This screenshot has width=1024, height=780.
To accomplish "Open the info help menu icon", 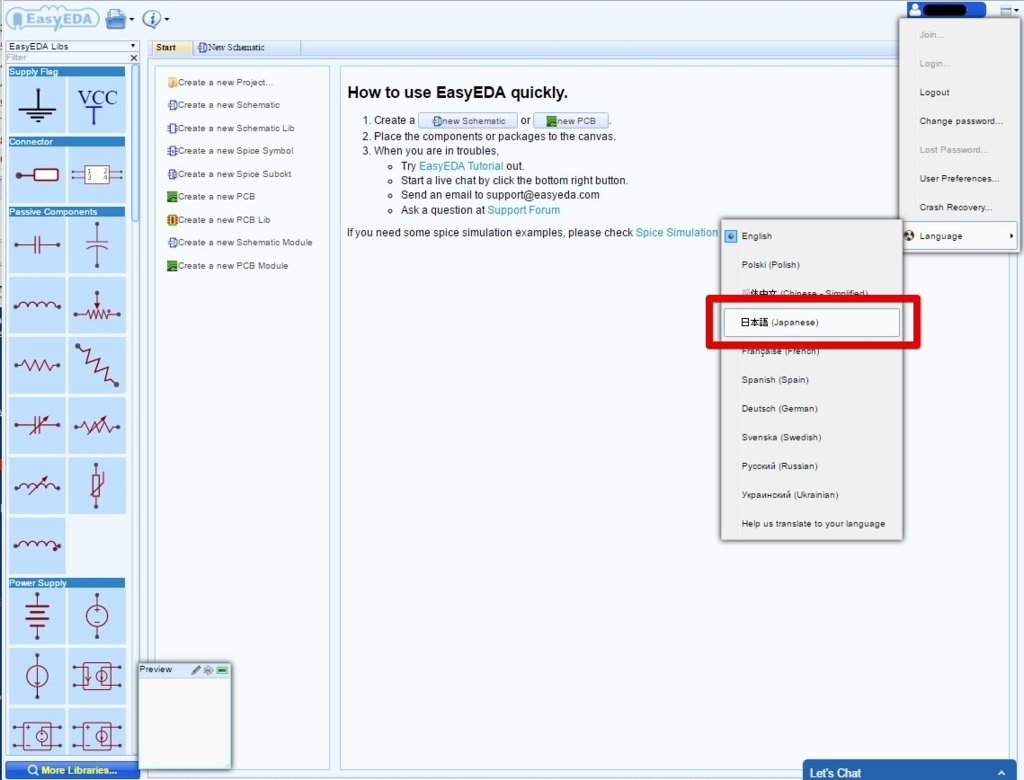I will [155, 19].
